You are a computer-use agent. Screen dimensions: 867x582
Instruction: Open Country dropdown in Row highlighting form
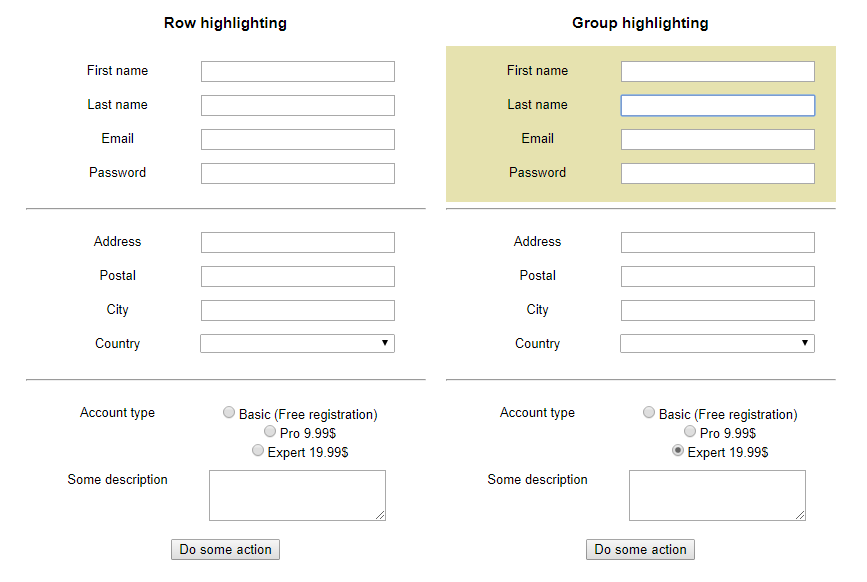tap(297, 344)
